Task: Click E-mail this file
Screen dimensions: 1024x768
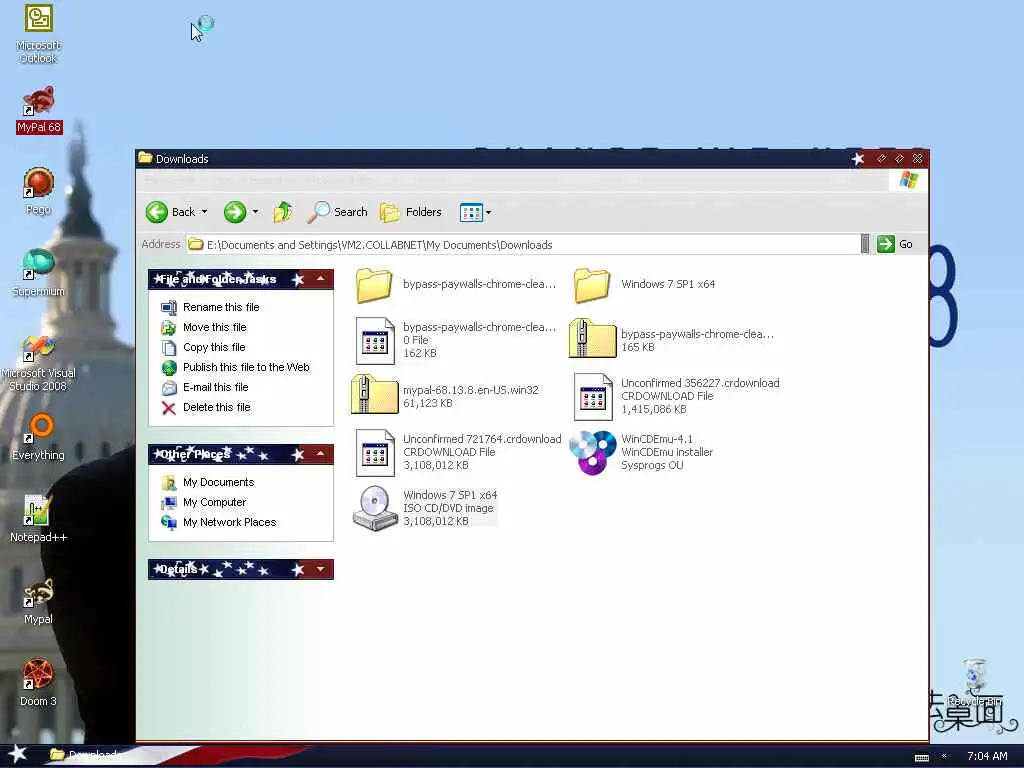Action: [x=204, y=387]
